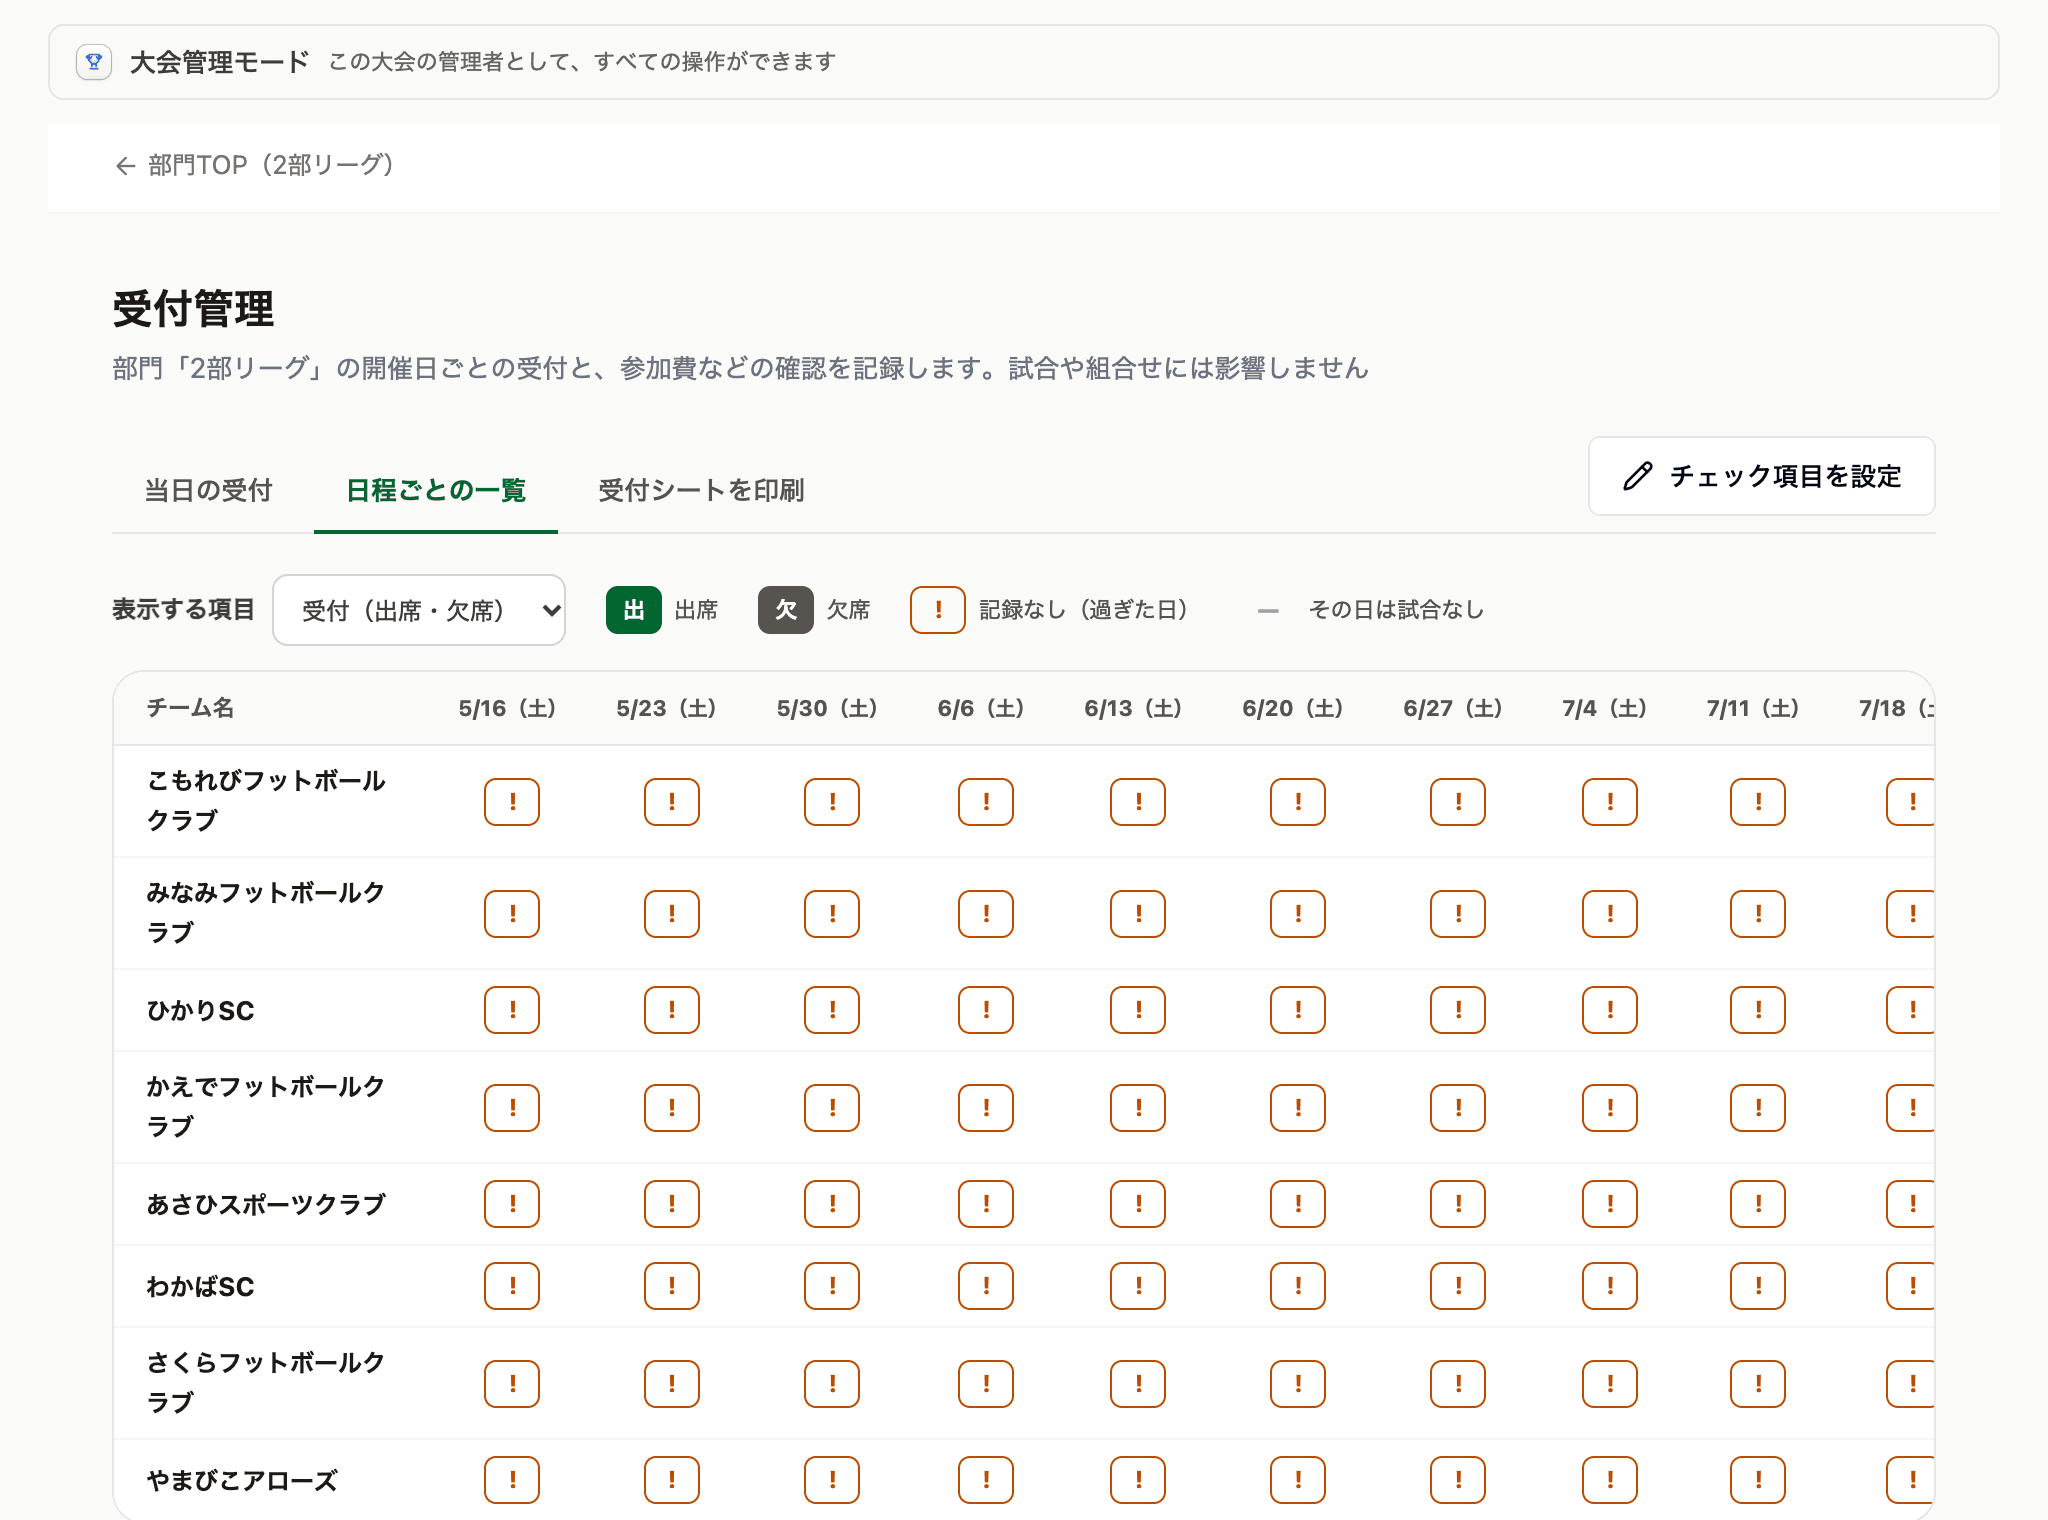
Task: Click the green 出 attendance legend badge
Action: click(x=634, y=610)
